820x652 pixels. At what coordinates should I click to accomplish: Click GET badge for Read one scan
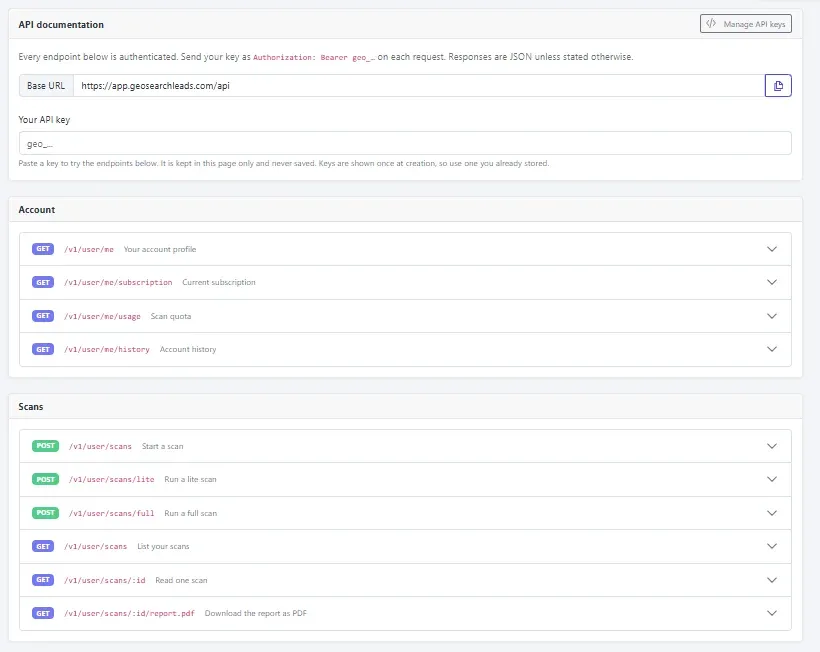pyautogui.click(x=43, y=580)
